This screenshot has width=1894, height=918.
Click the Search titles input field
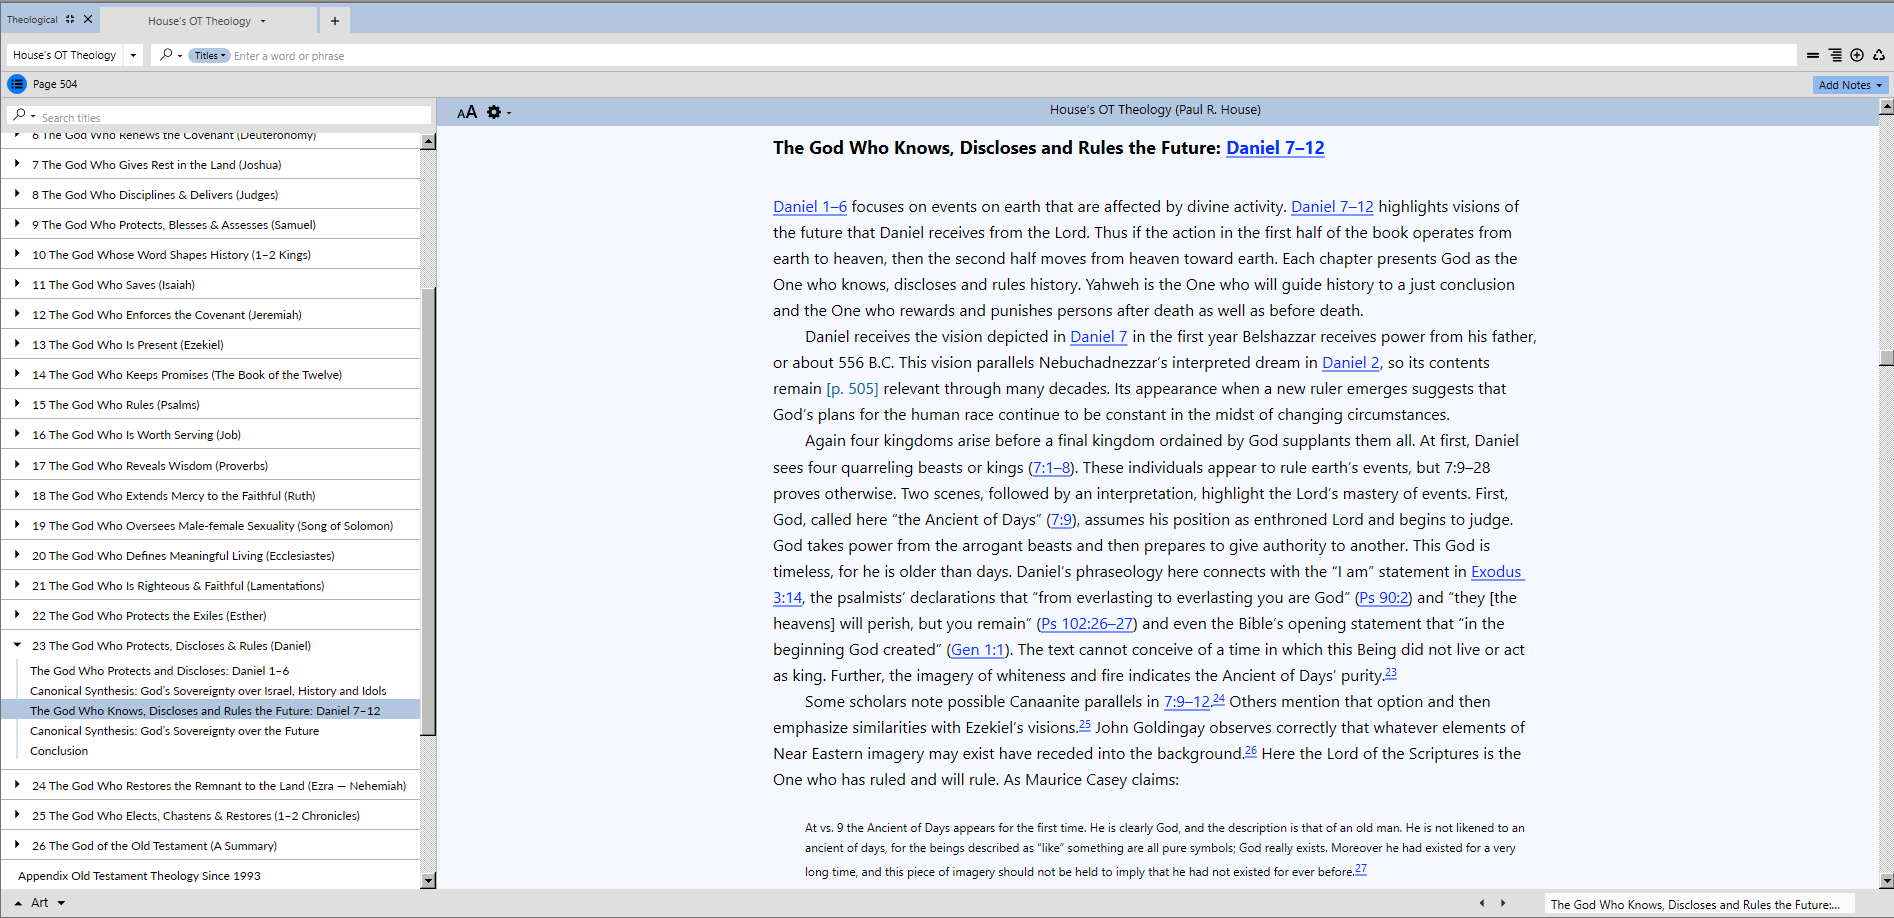[234, 117]
